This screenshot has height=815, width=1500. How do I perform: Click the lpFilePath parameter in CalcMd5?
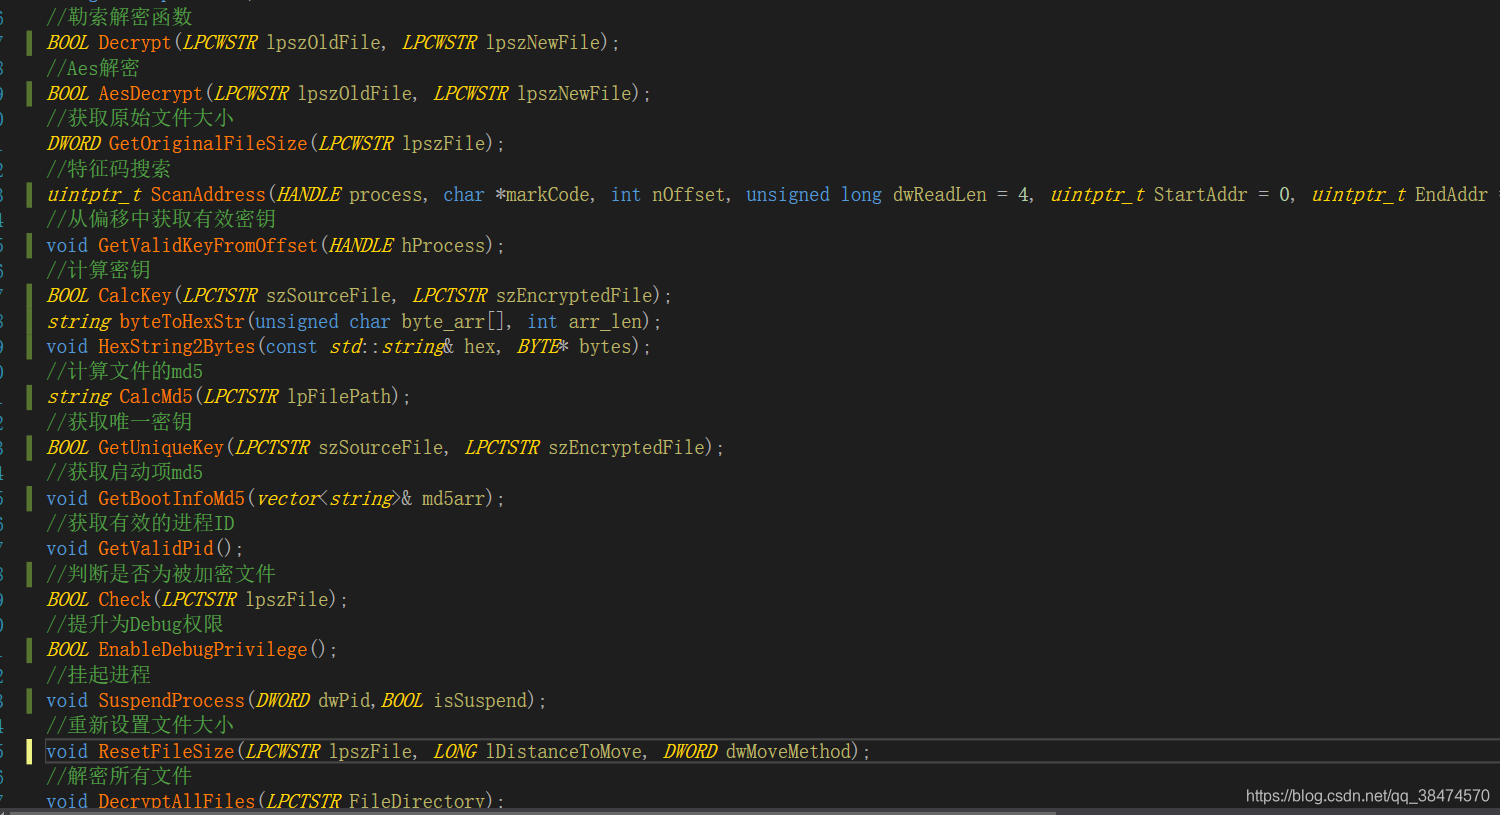(x=339, y=397)
